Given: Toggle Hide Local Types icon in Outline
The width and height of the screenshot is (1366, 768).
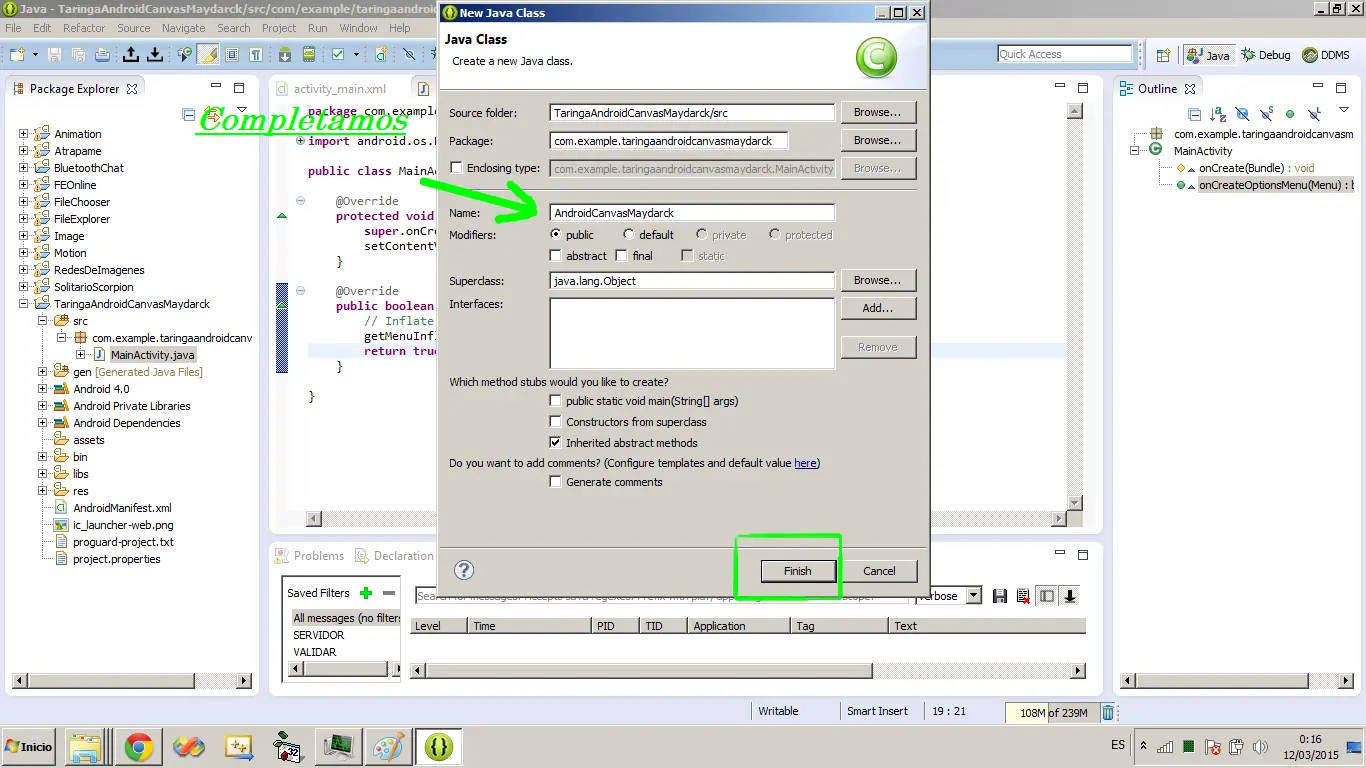Looking at the screenshot, I should click(1315, 115).
